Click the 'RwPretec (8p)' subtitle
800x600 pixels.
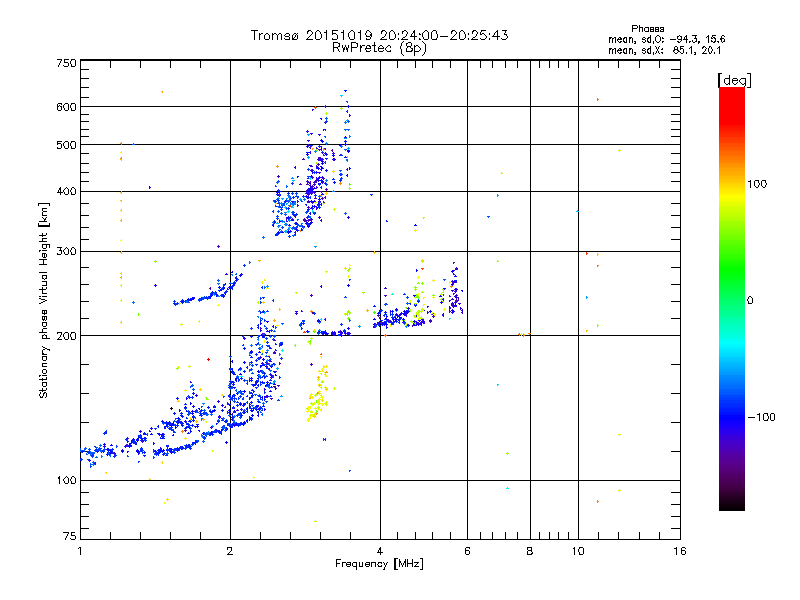tap(379, 48)
